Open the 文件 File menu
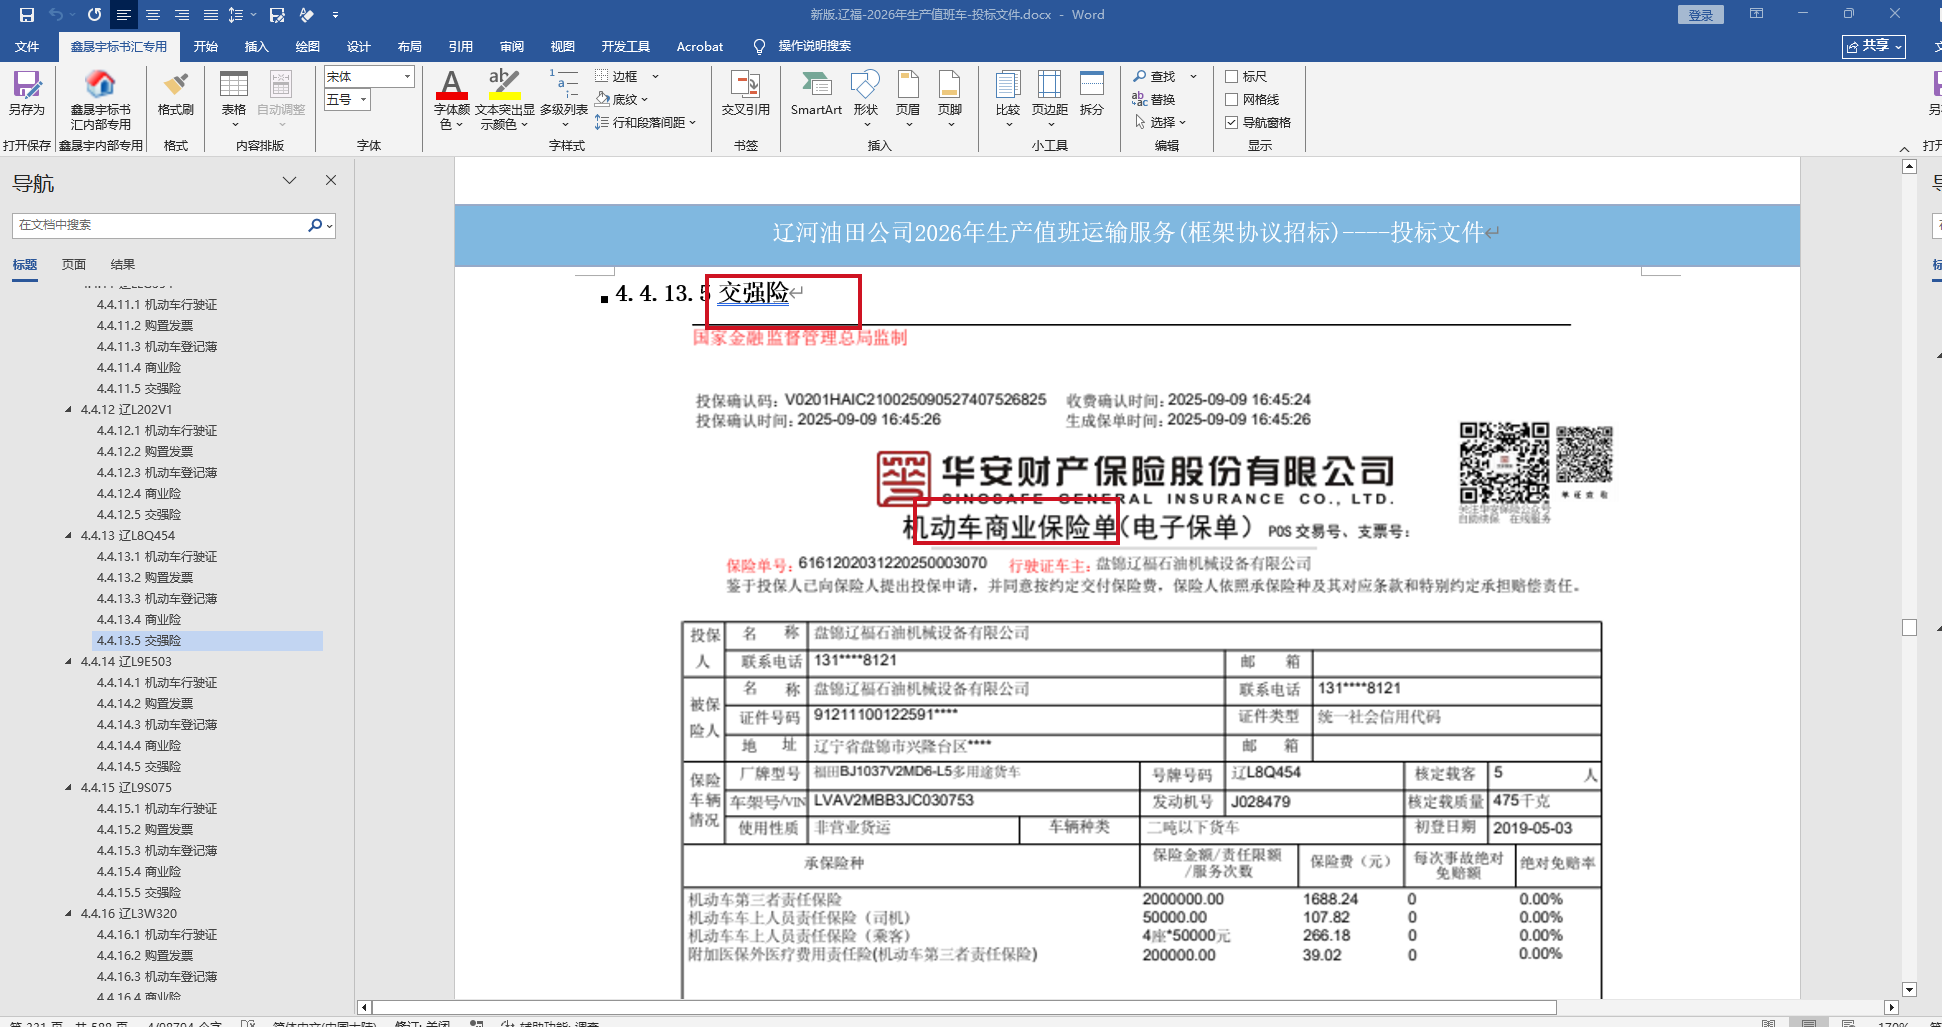Screen dimensions: 1942x1027 pyautogui.click(x=27, y=46)
